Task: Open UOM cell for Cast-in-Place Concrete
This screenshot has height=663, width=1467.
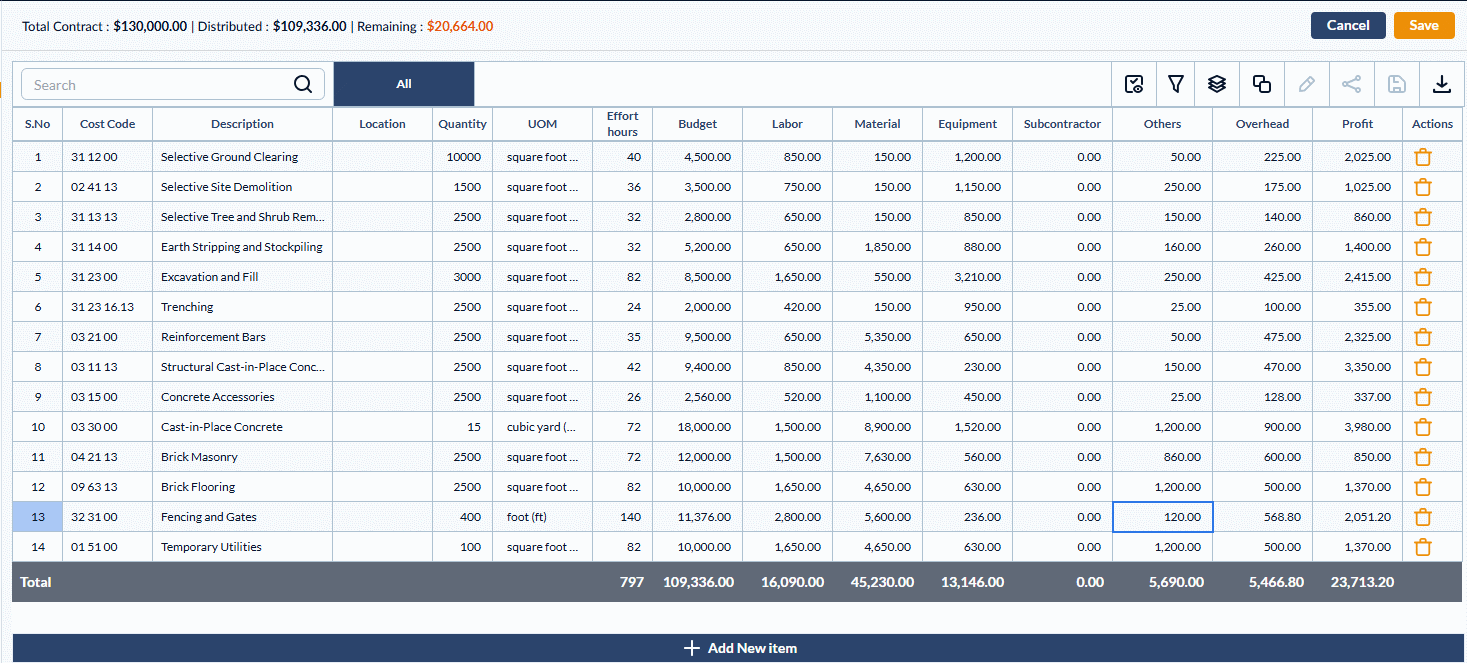Action: [x=542, y=427]
